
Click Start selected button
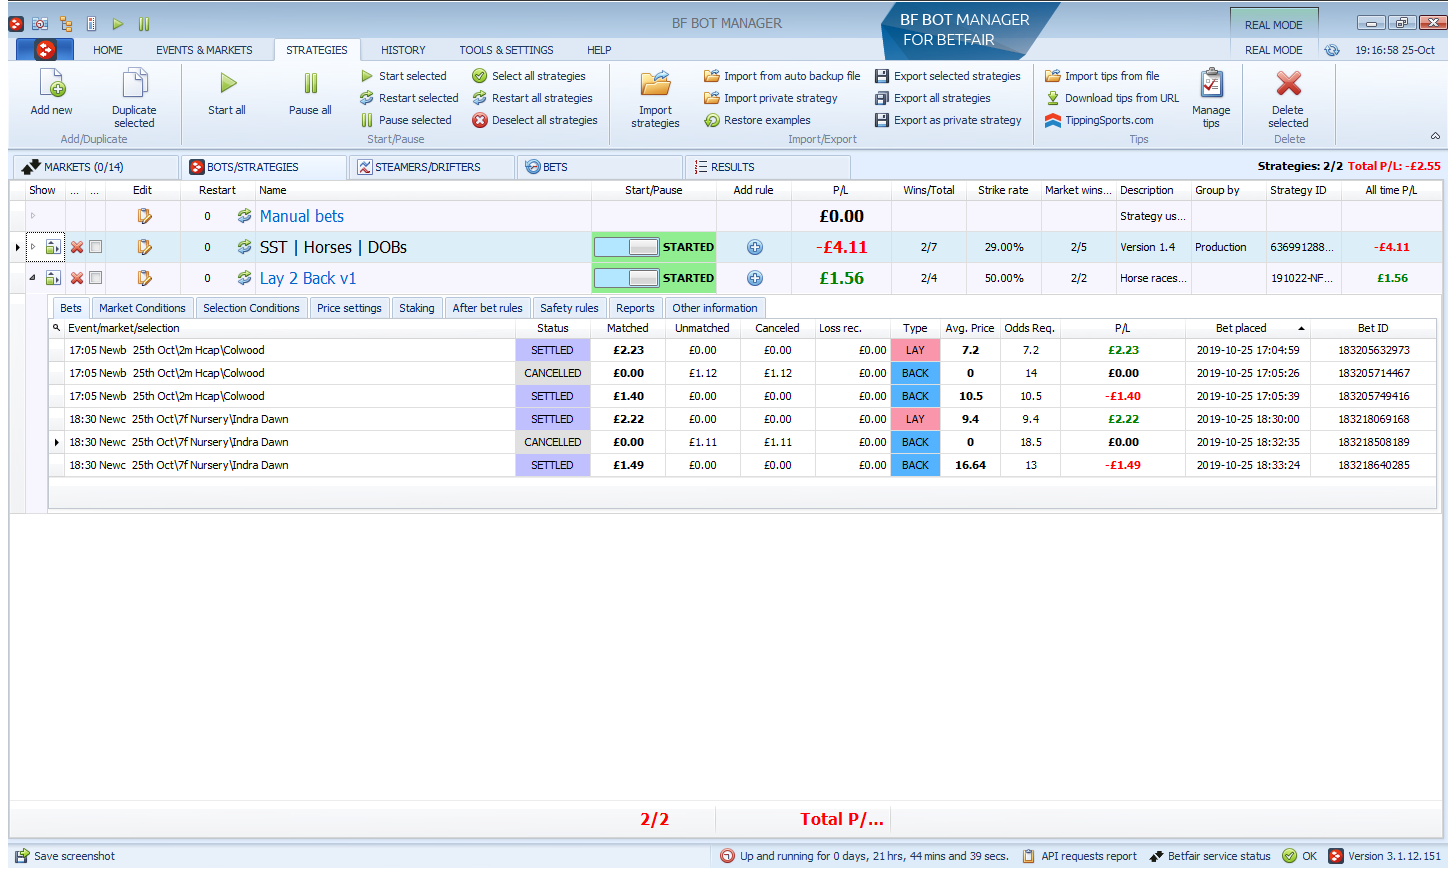pyautogui.click(x=404, y=76)
